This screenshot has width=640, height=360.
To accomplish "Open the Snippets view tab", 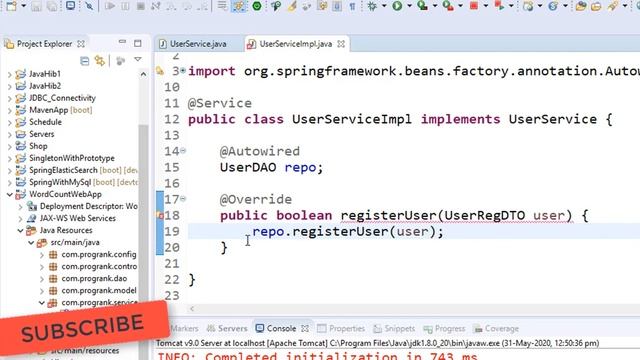I will pos(394,328).
